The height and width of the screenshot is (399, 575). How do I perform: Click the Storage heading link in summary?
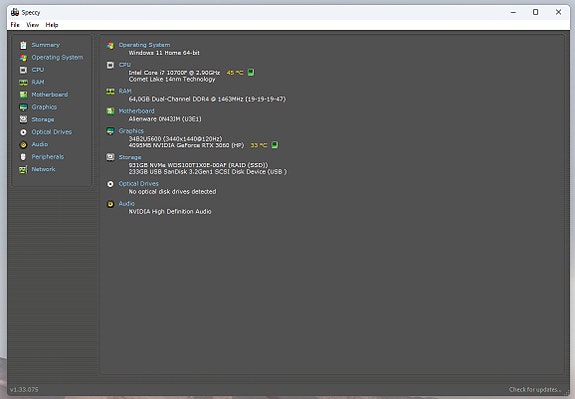(129, 157)
